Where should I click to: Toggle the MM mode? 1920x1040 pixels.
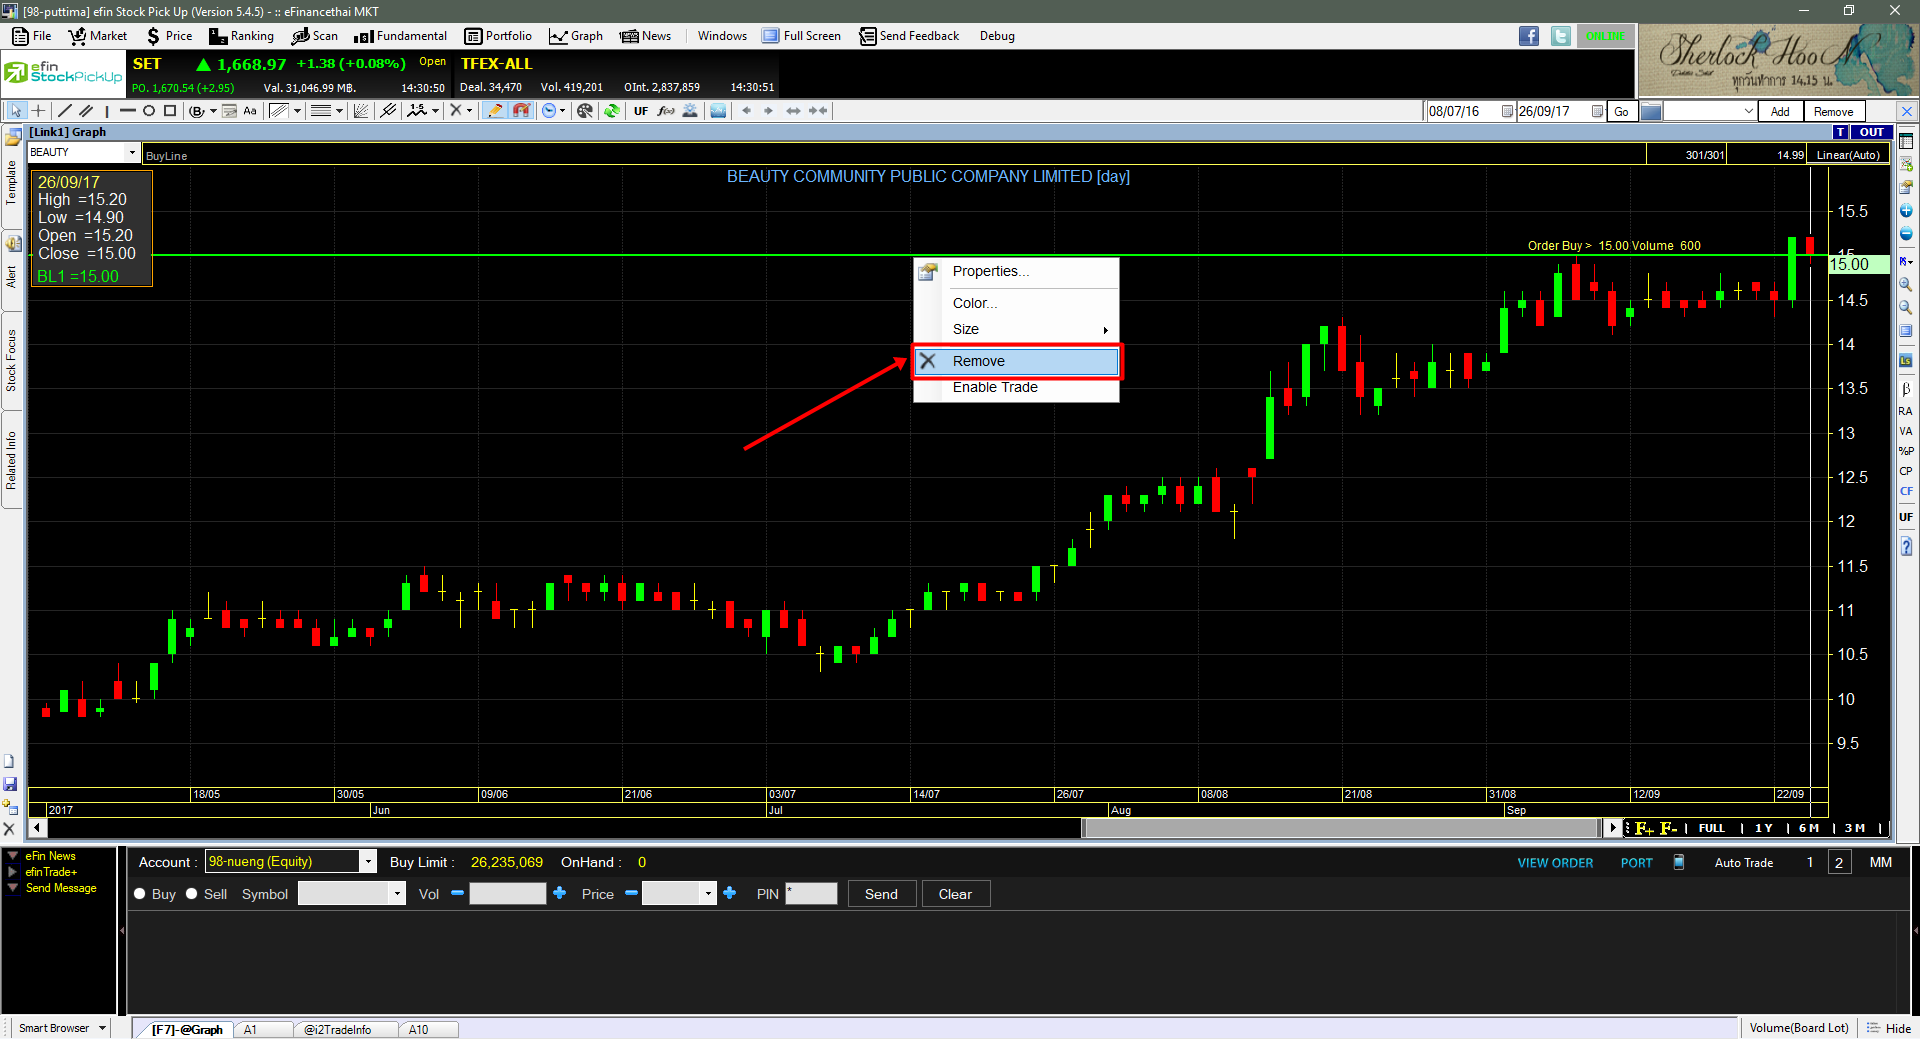1880,862
